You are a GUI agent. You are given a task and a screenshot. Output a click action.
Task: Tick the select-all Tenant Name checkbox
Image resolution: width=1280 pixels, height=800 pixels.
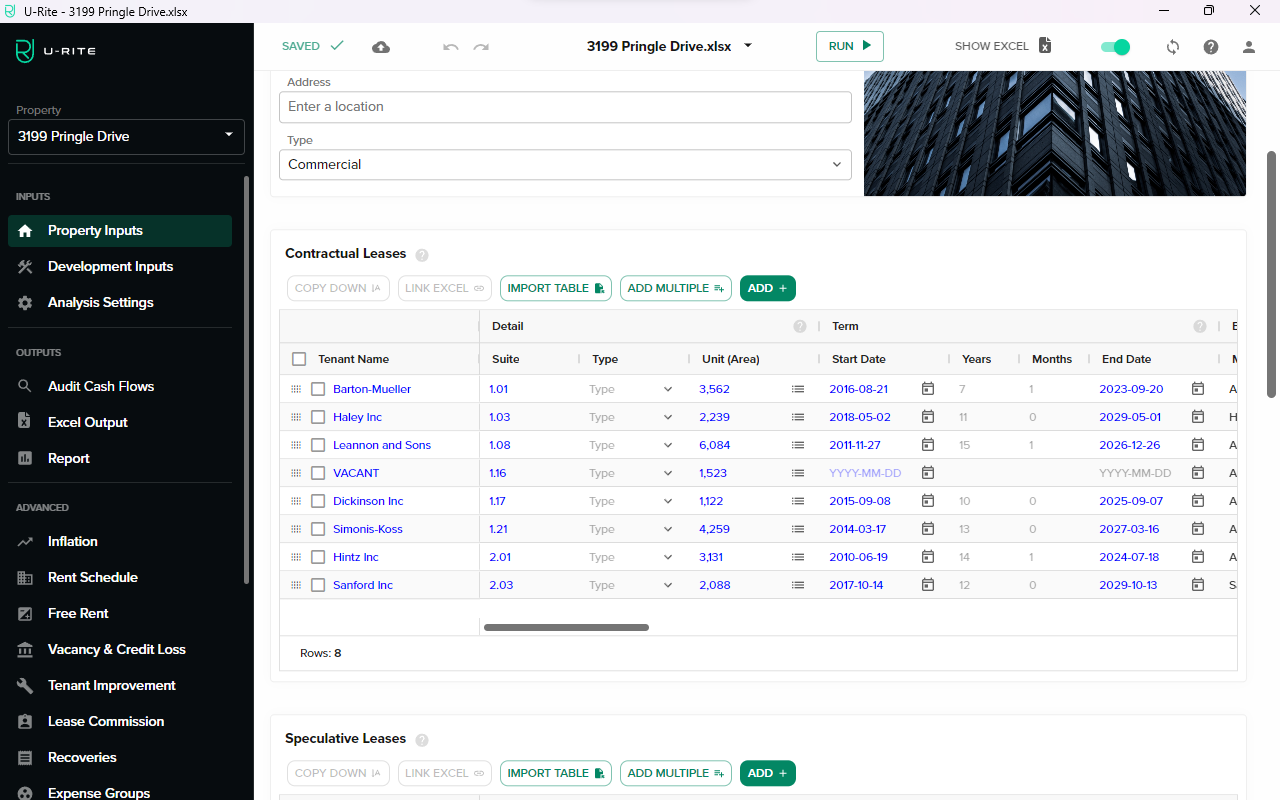pos(299,359)
